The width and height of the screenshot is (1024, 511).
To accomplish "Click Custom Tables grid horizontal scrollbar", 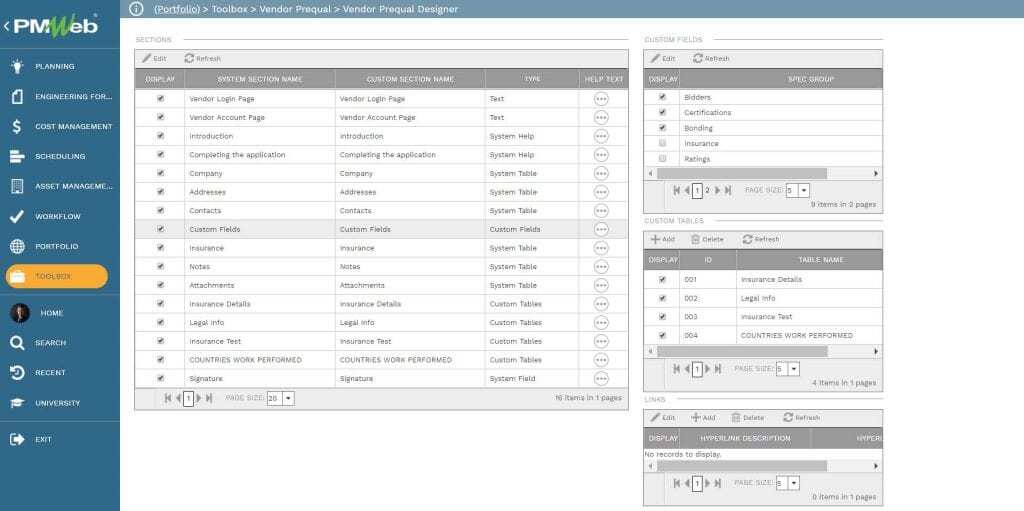I will (x=741, y=352).
